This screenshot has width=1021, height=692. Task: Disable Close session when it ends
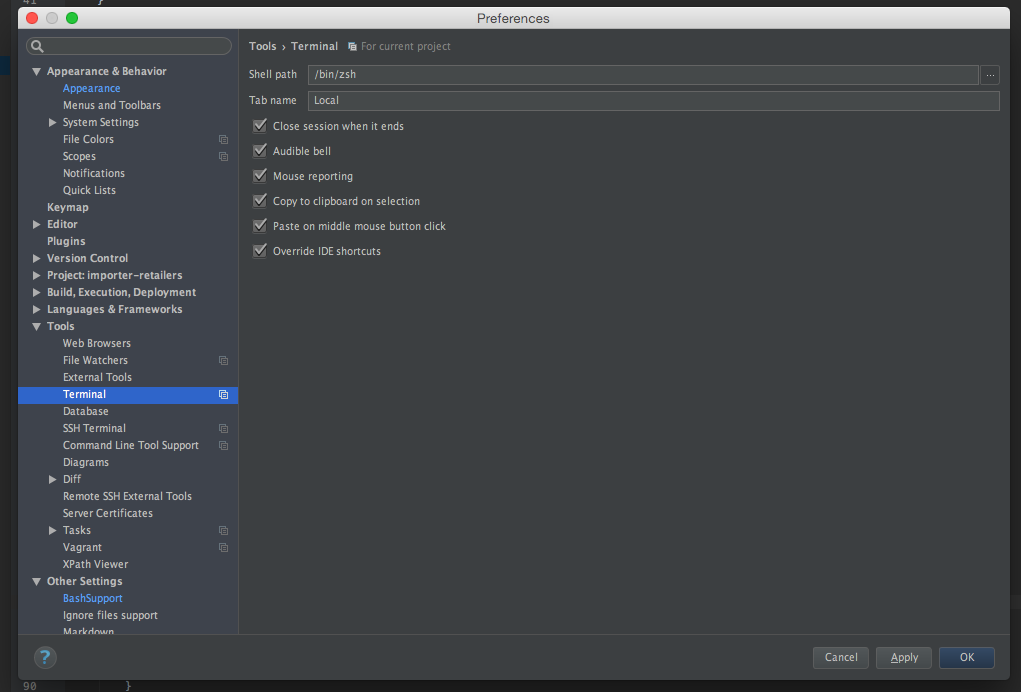point(260,126)
